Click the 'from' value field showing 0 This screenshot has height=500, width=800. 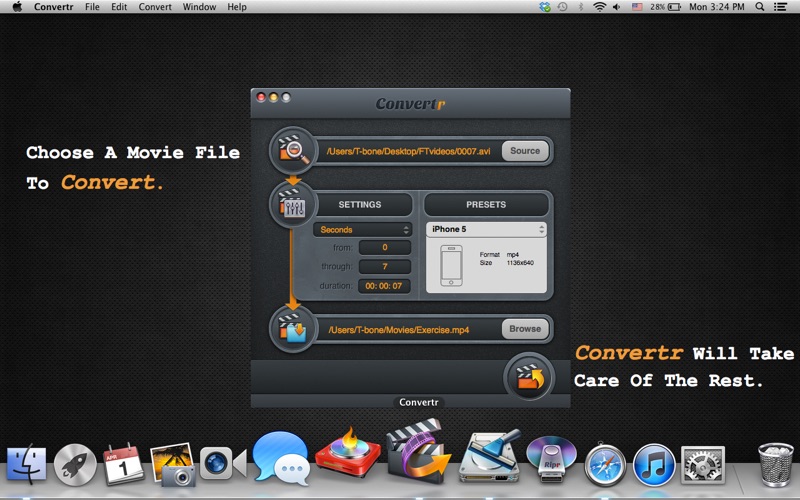pos(385,247)
